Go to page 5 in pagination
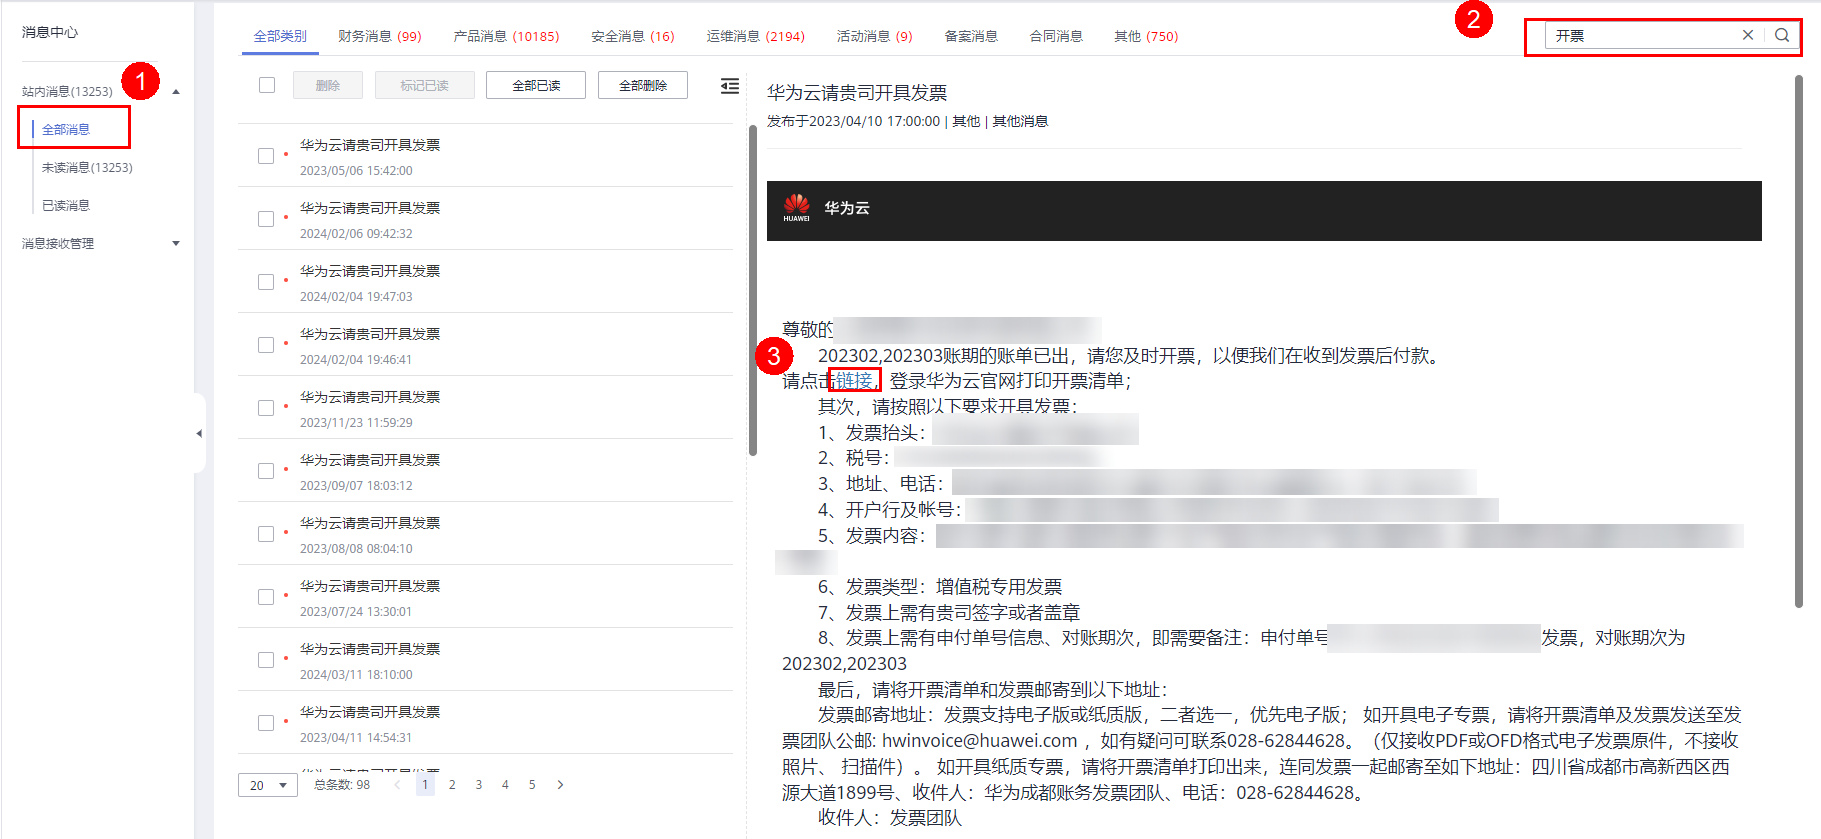The height and width of the screenshot is (839, 1821). click(532, 785)
